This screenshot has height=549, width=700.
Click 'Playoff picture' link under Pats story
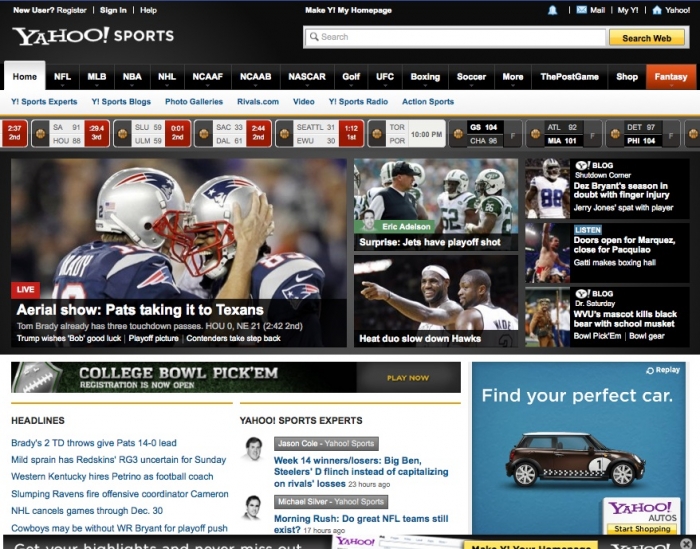154,338
